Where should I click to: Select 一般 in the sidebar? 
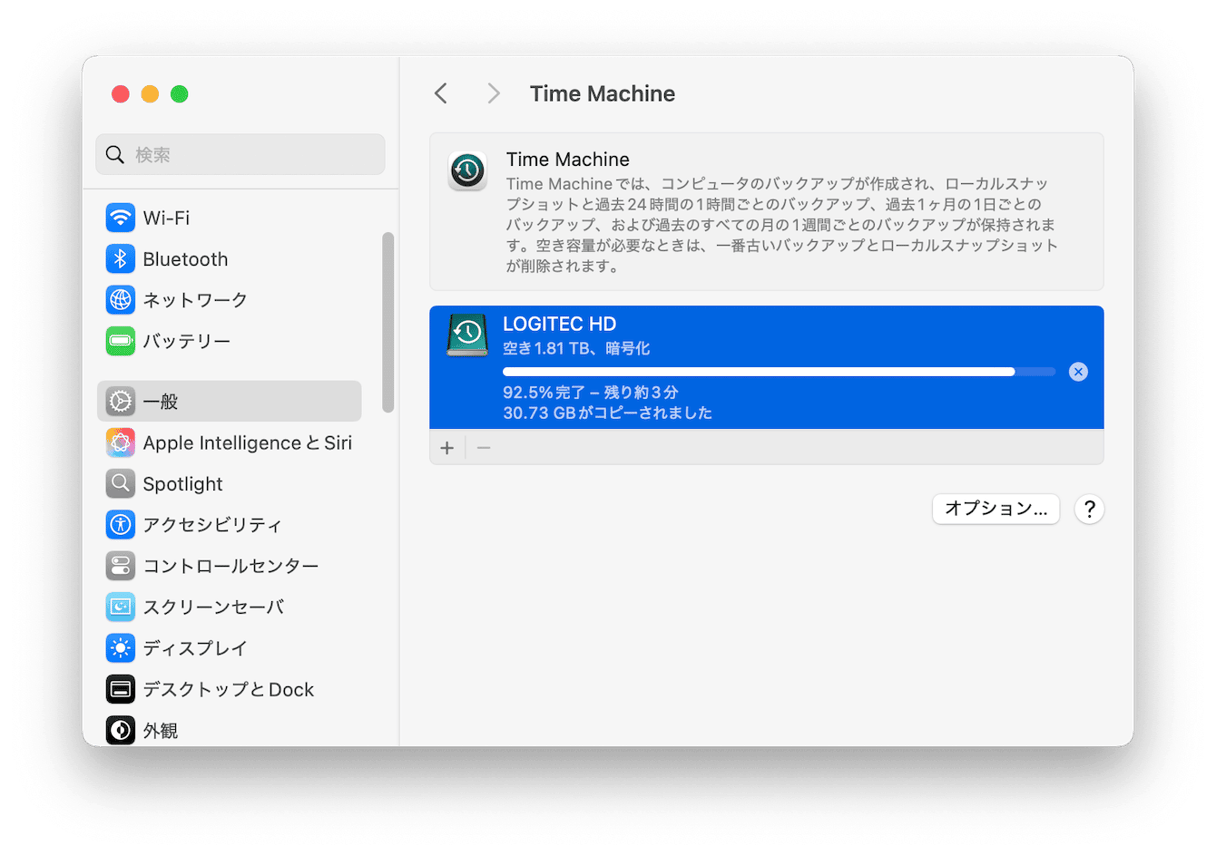click(x=229, y=401)
